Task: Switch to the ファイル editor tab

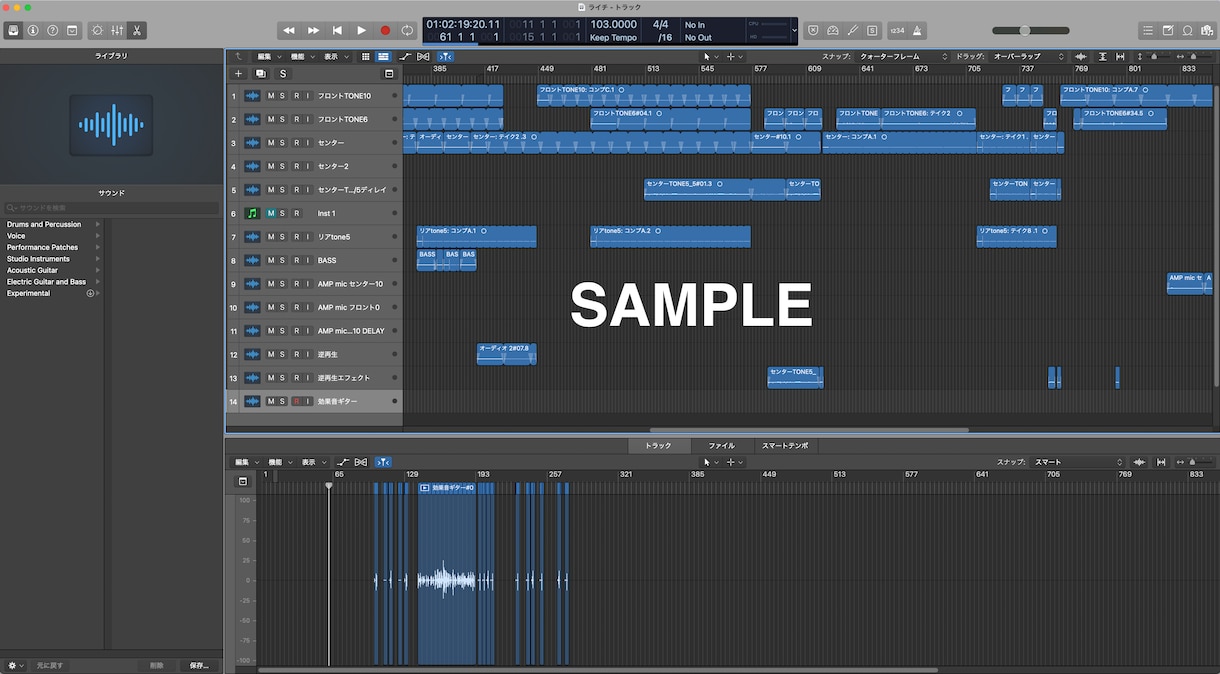Action: click(721, 446)
